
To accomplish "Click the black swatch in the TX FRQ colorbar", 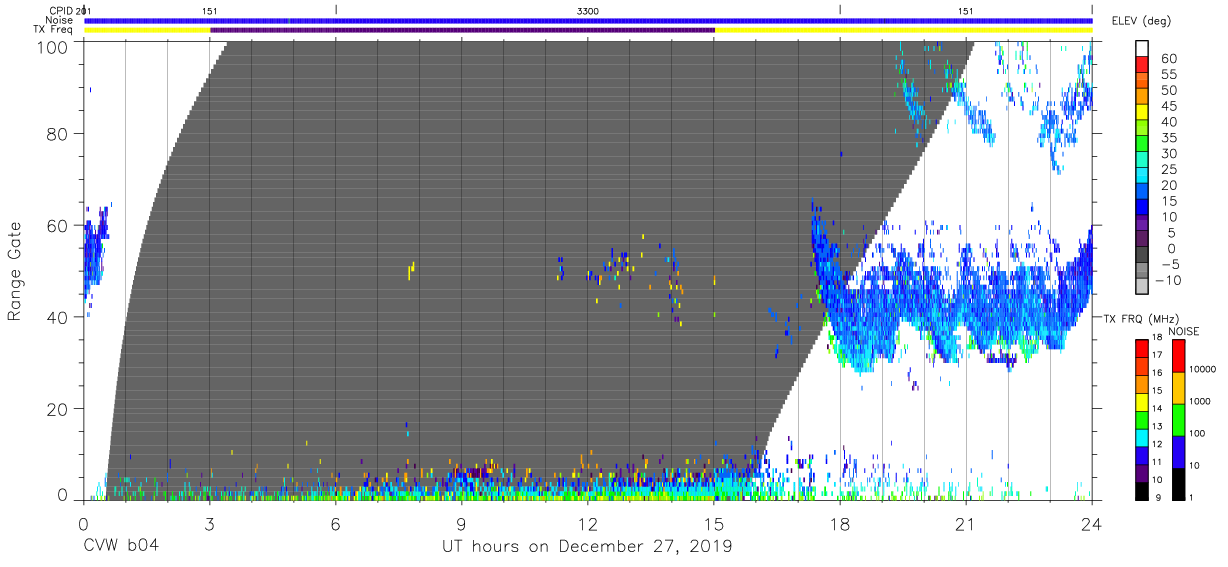I will click(1142, 491).
